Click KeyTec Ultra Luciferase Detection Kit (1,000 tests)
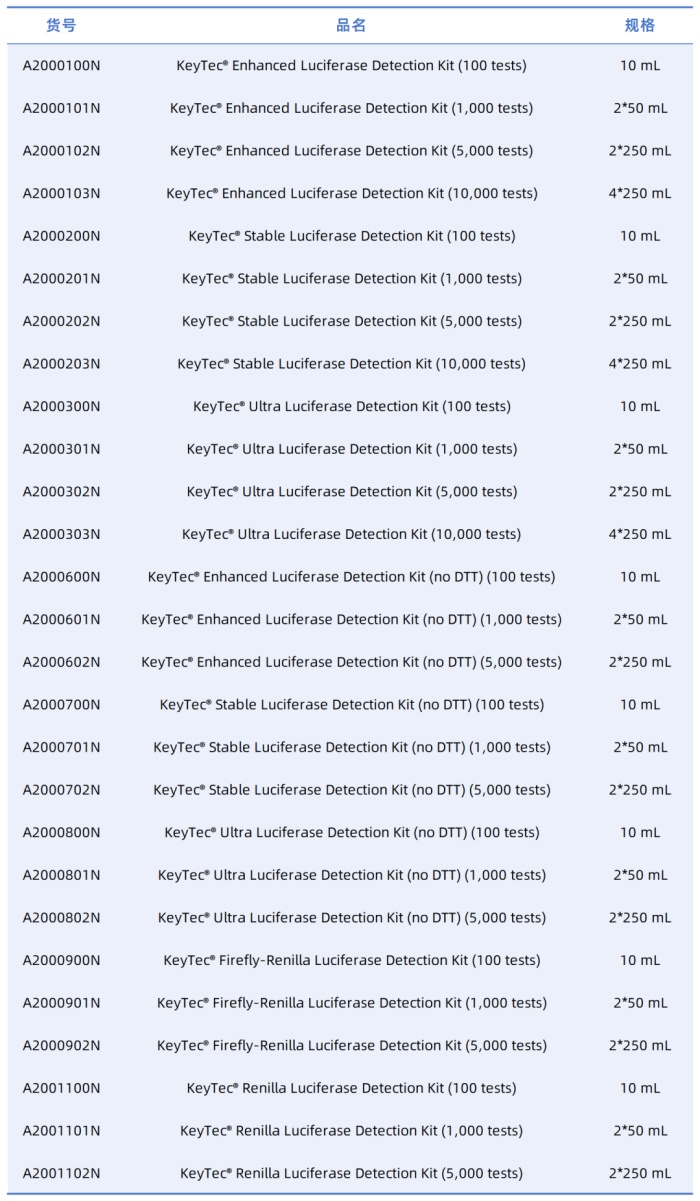 point(352,449)
